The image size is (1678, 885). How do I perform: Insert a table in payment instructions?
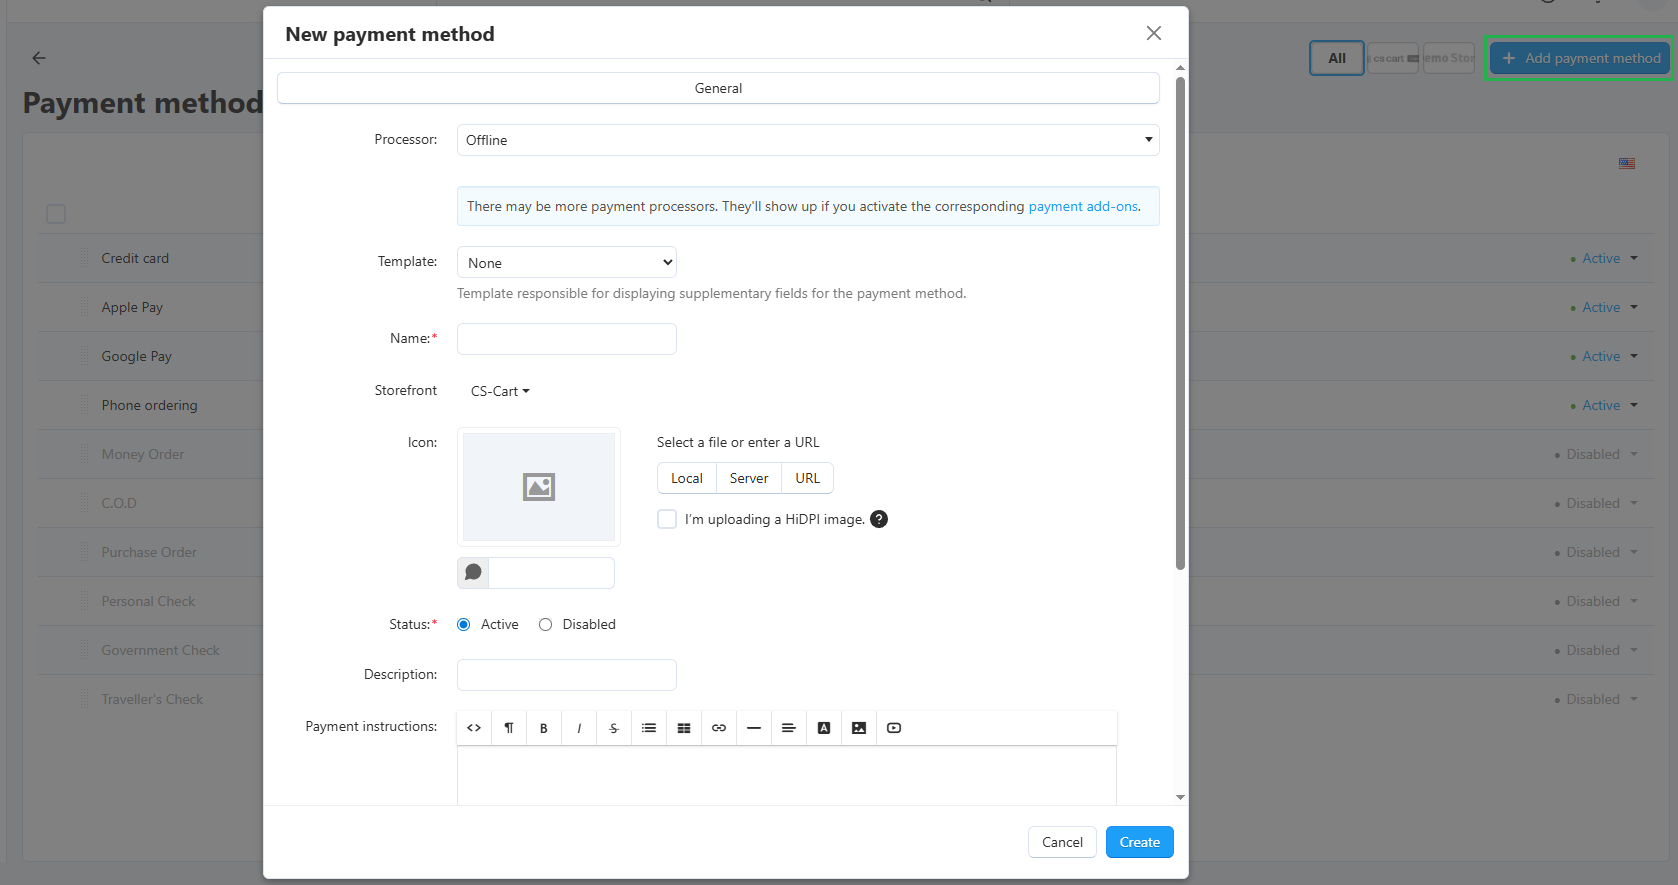[684, 728]
